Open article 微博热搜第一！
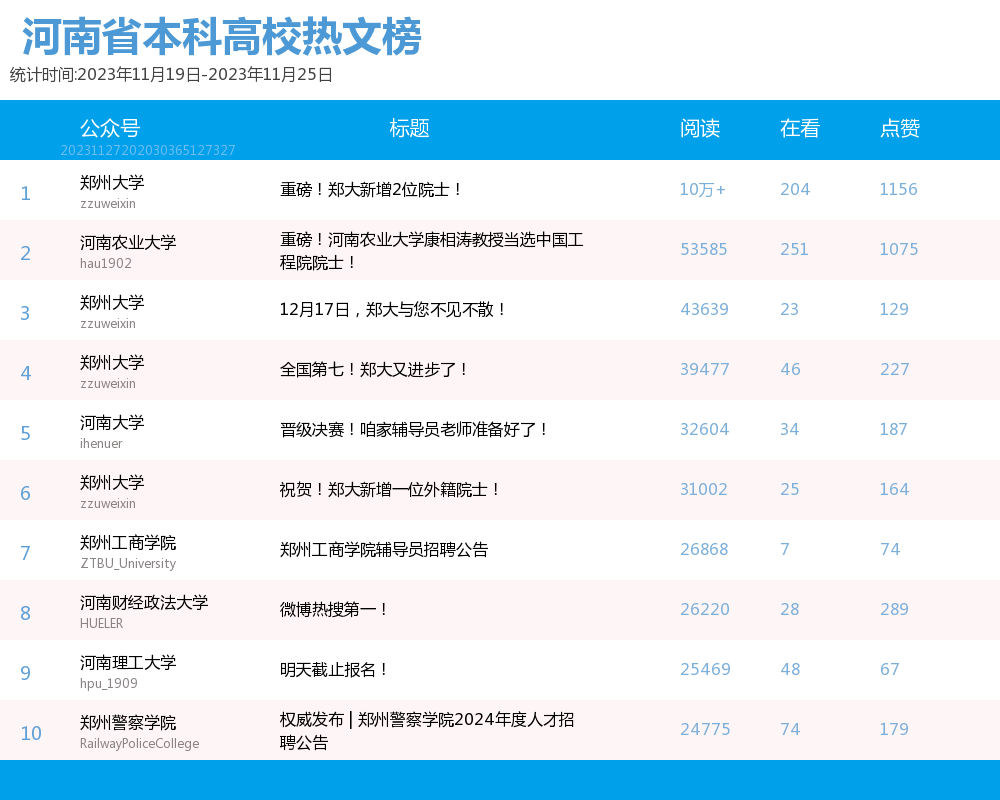The image size is (1000, 800). 334,609
